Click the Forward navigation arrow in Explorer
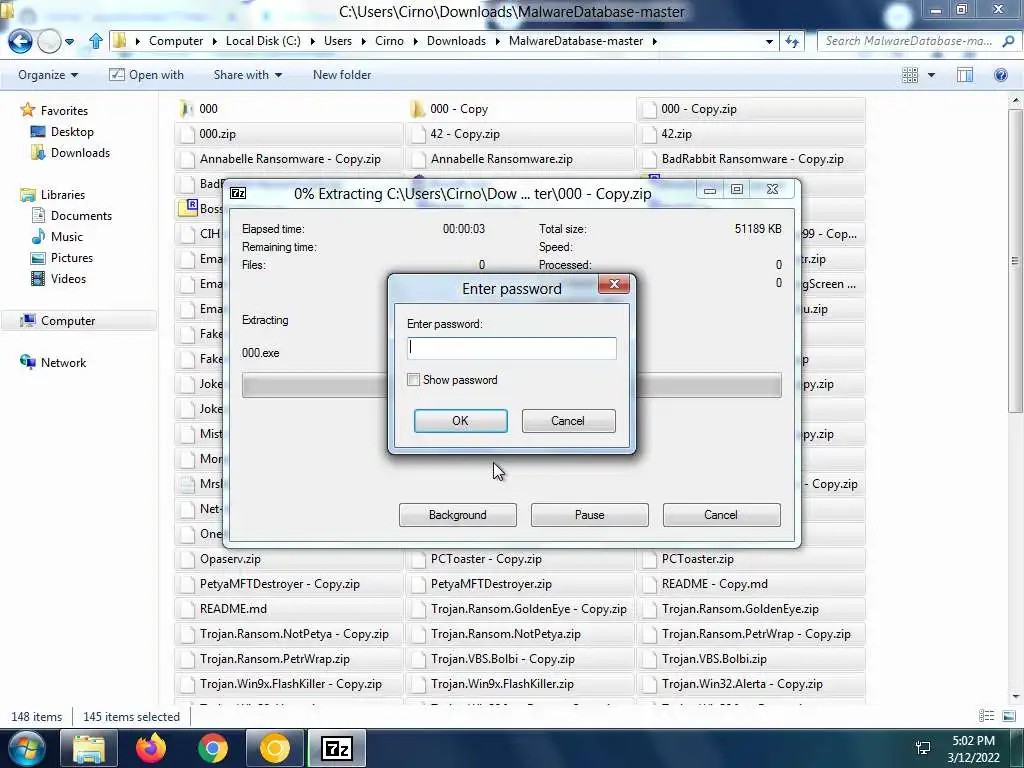Viewport: 1024px width, 768px height. 49,41
